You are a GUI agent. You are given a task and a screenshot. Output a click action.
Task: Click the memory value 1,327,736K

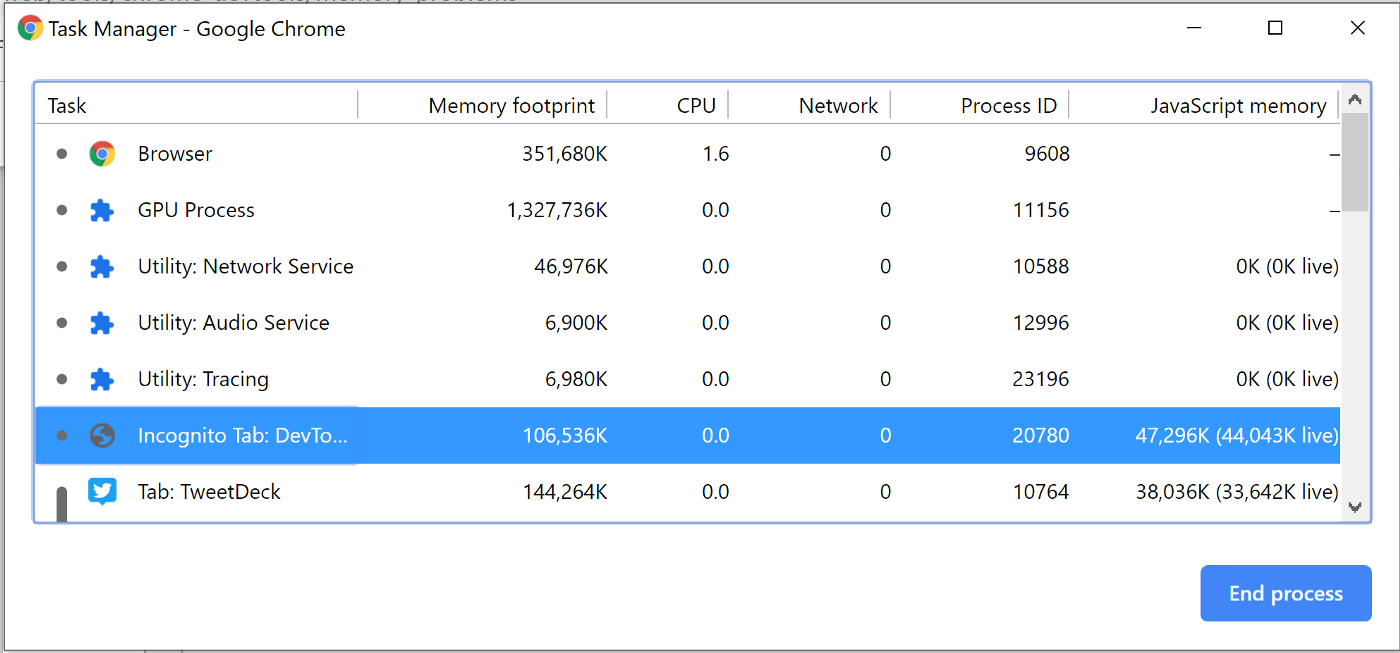pyautogui.click(x=558, y=210)
